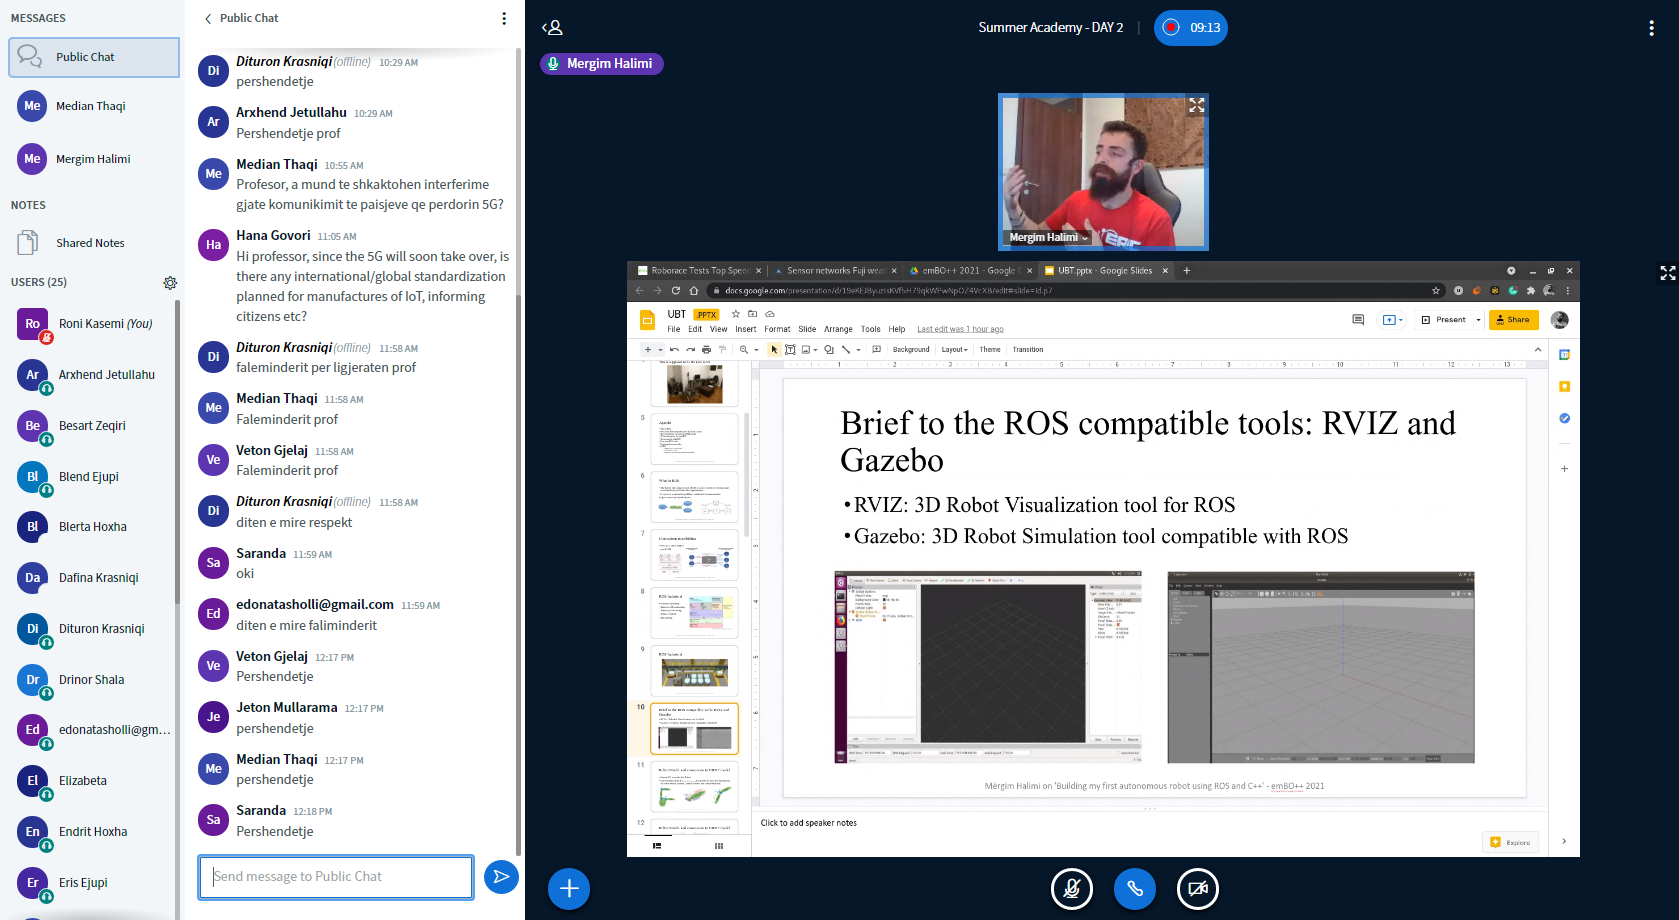Open Median Thaqi private chat
1679x920 pixels.
click(x=91, y=106)
